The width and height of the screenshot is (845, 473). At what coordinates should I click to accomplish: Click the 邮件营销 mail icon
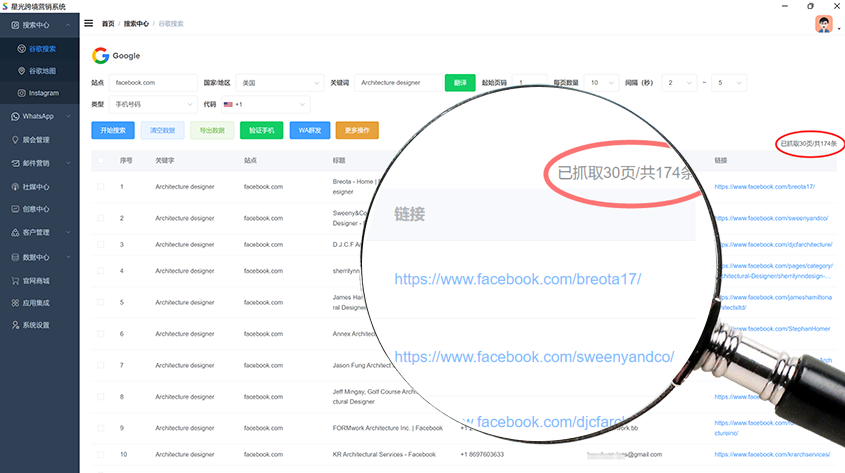pyautogui.click(x=15, y=163)
